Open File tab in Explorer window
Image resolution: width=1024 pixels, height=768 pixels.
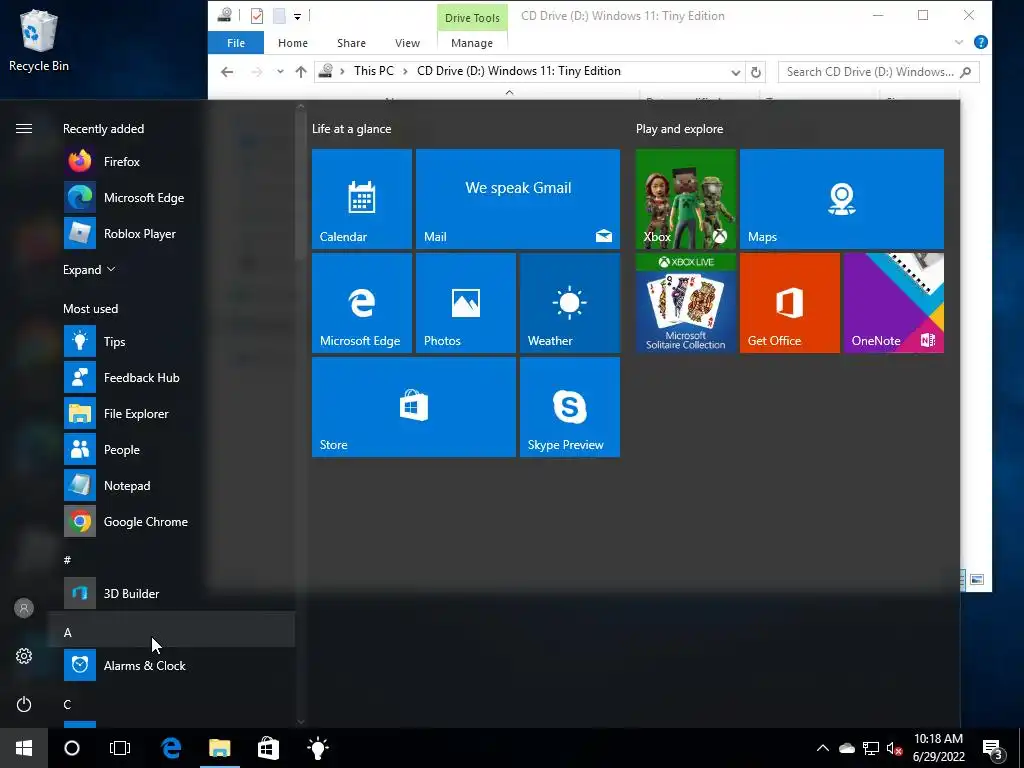tap(236, 43)
